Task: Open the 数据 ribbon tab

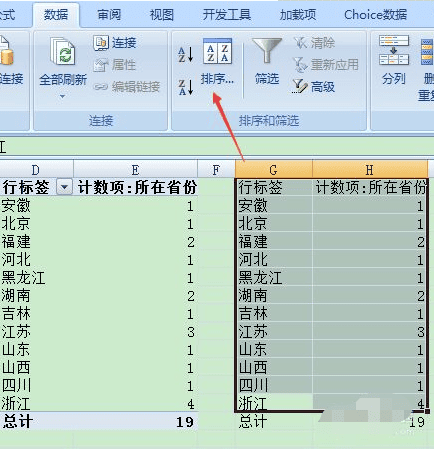Action: (x=56, y=15)
